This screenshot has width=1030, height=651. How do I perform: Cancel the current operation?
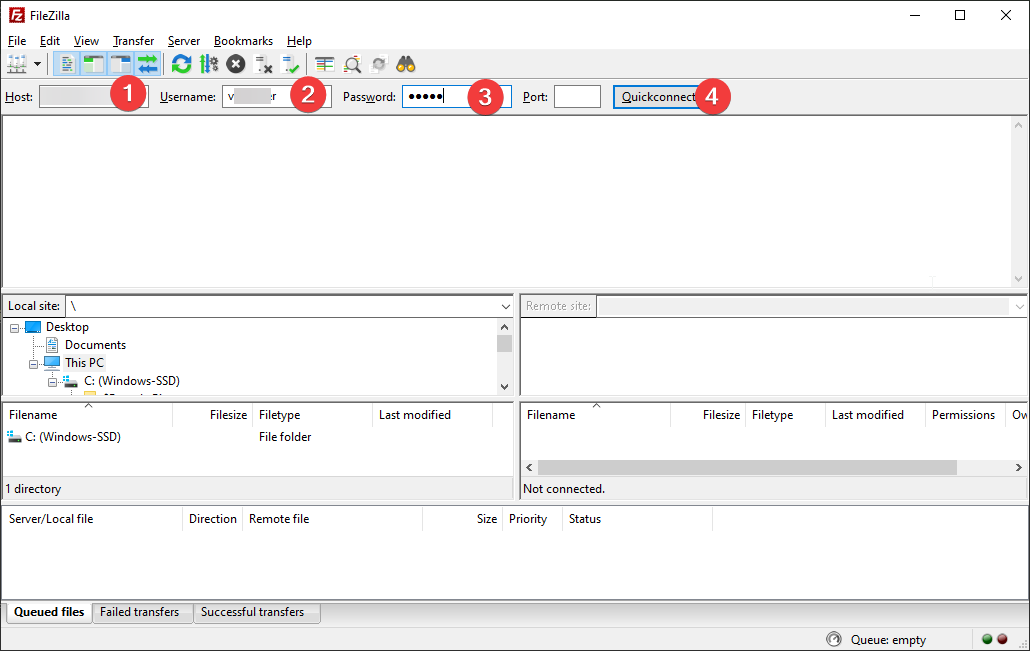(x=236, y=64)
